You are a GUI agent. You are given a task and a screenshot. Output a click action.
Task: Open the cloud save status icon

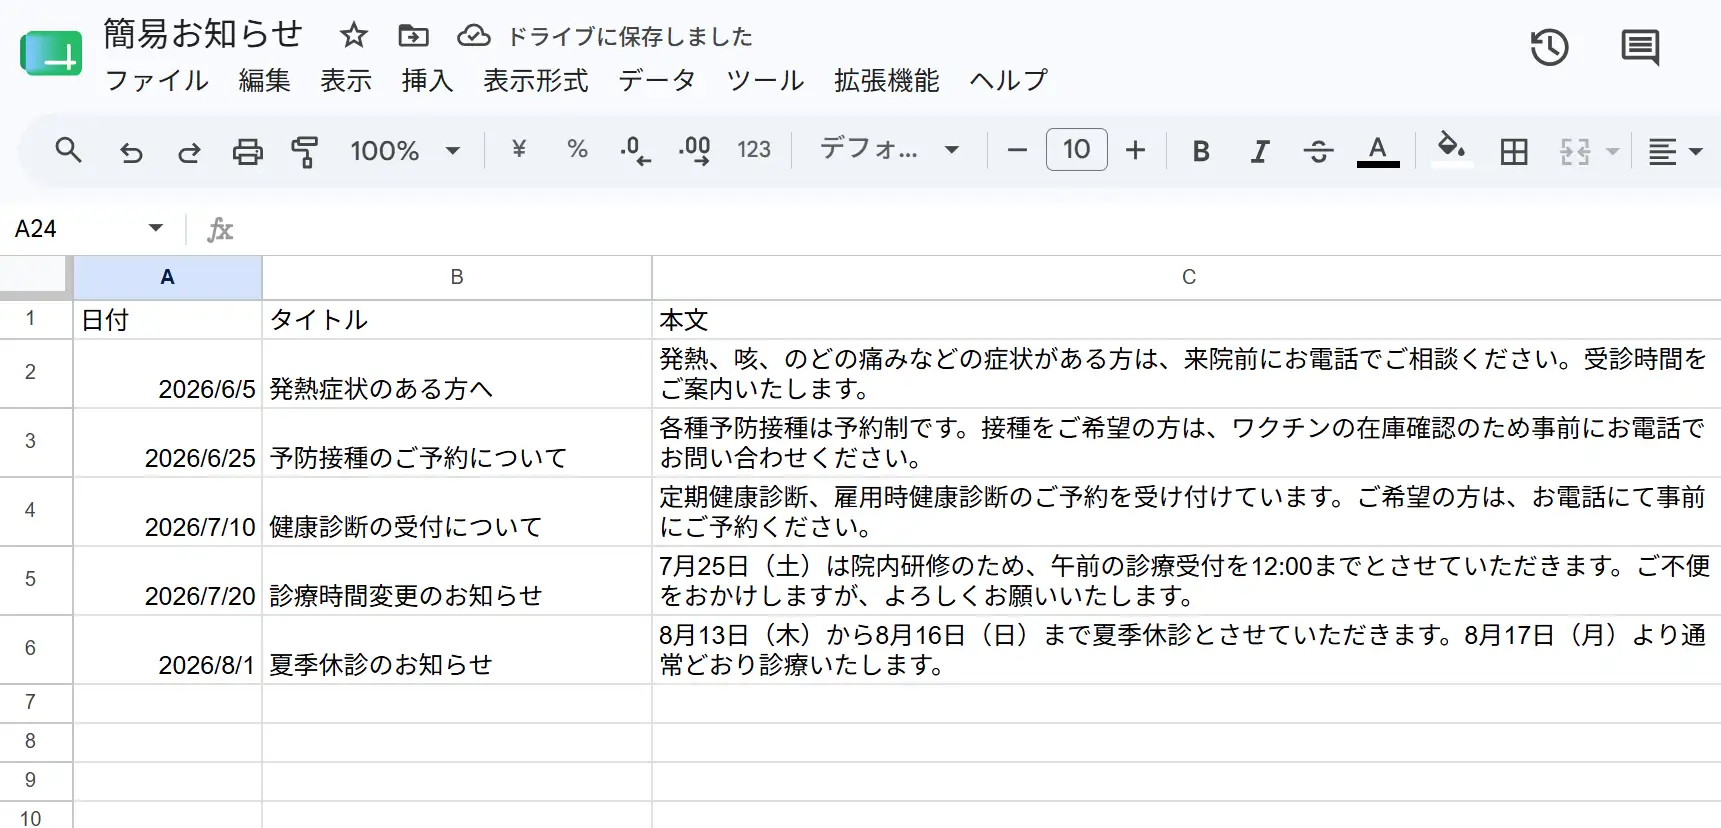473,36
